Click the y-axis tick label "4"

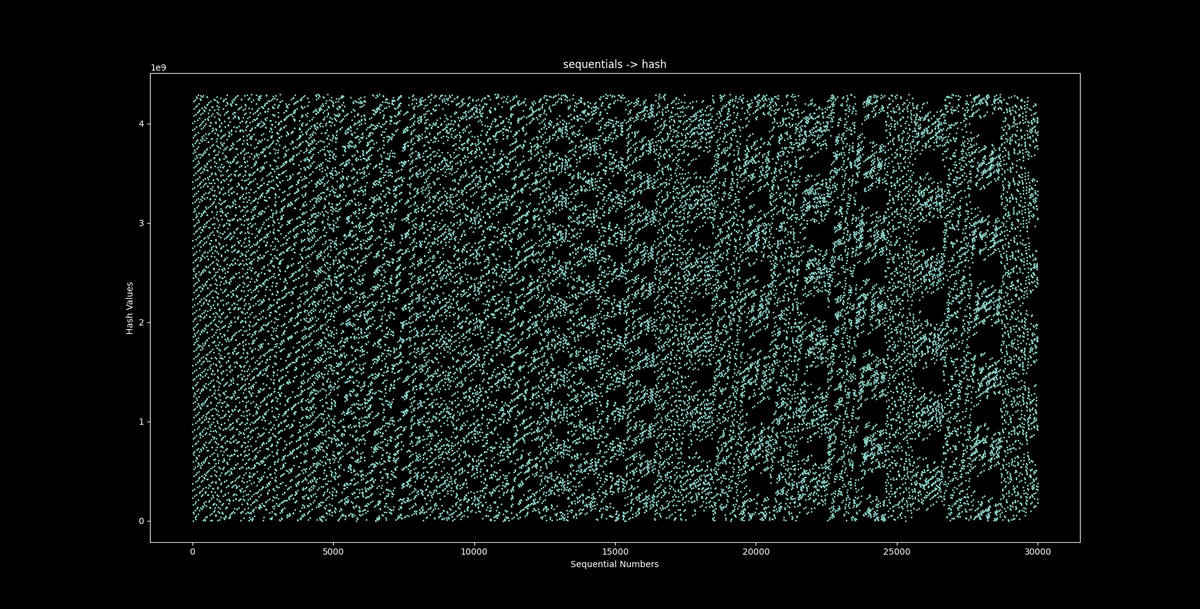click(143, 124)
